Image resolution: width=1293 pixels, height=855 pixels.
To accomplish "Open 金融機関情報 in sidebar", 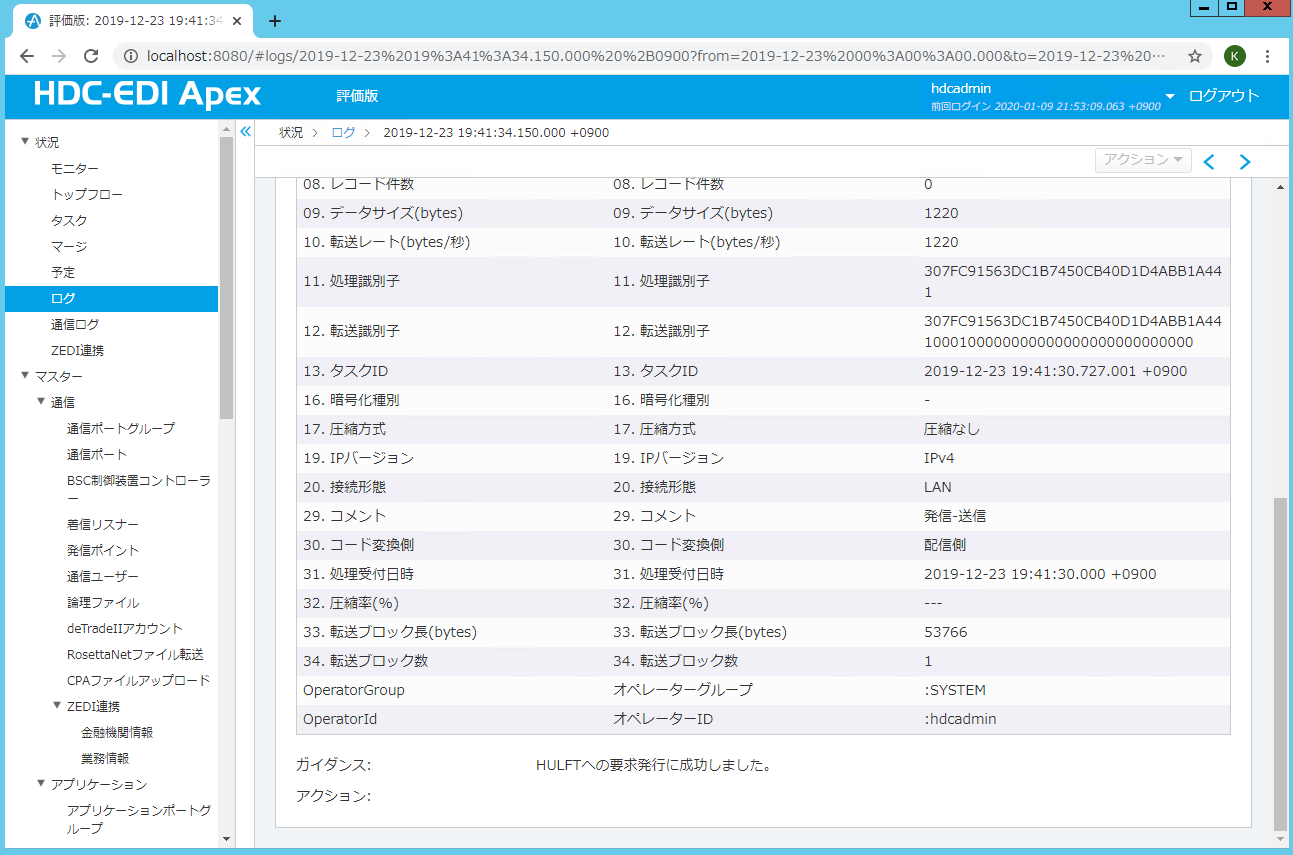I will (x=117, y=732).
